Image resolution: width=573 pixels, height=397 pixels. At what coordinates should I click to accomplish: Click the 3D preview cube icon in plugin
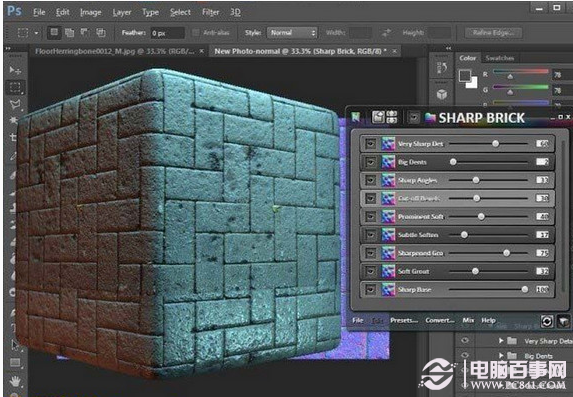point(563,321)
